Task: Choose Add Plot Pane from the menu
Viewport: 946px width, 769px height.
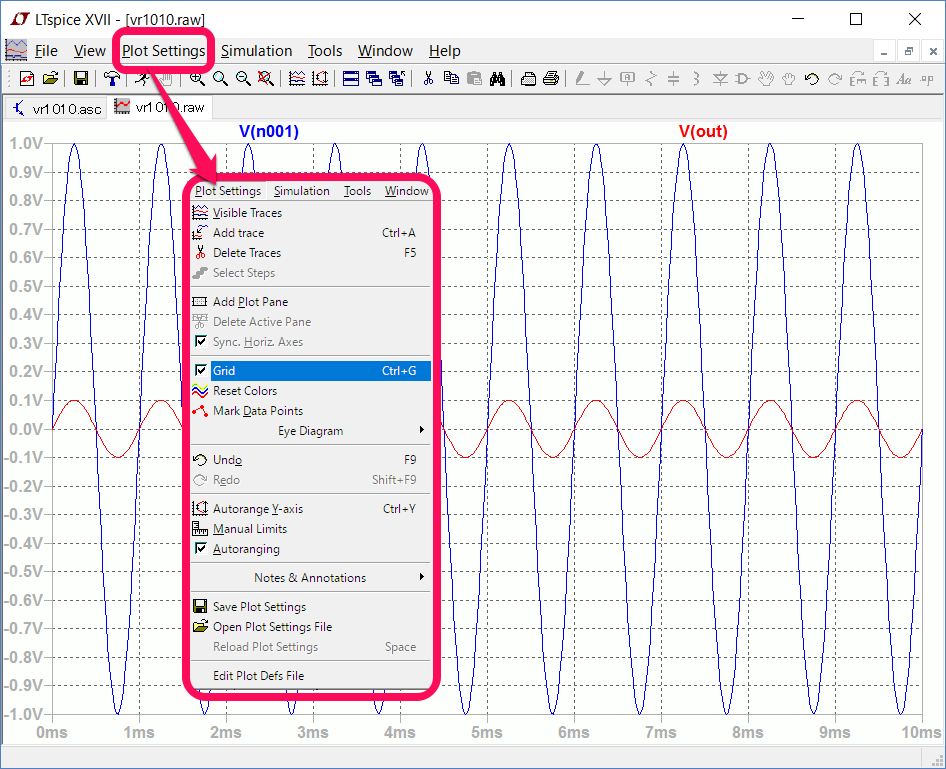Action: (x=311, y=302)
